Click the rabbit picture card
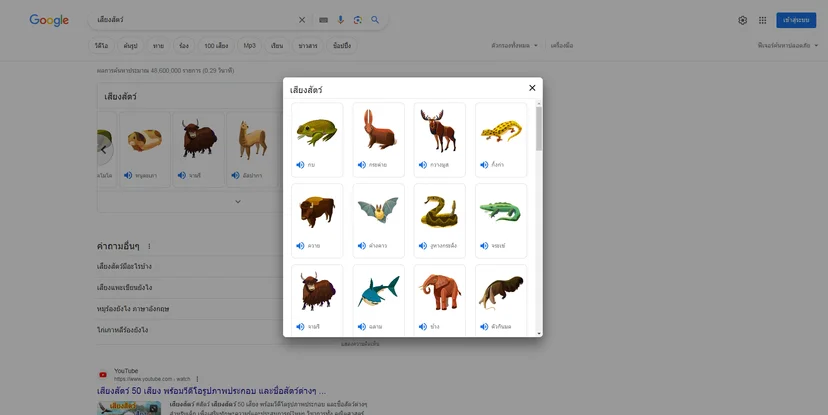Viewport: 828px width, 415px height. pyautogui.click(x=379, y=139)
